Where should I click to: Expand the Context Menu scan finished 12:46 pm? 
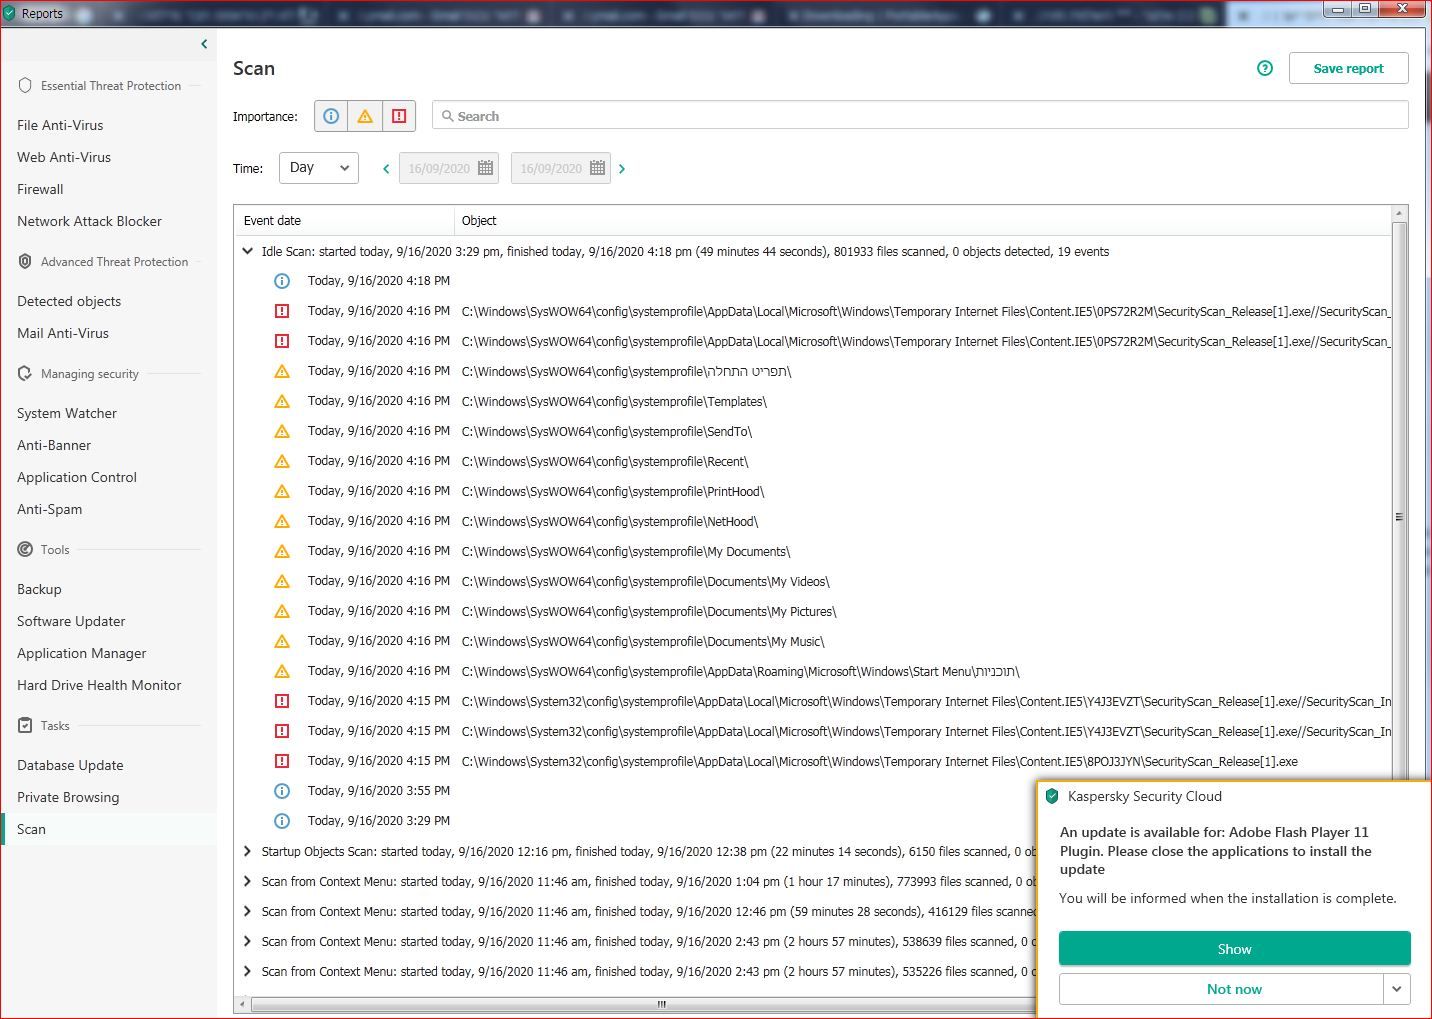coord(247,911)
